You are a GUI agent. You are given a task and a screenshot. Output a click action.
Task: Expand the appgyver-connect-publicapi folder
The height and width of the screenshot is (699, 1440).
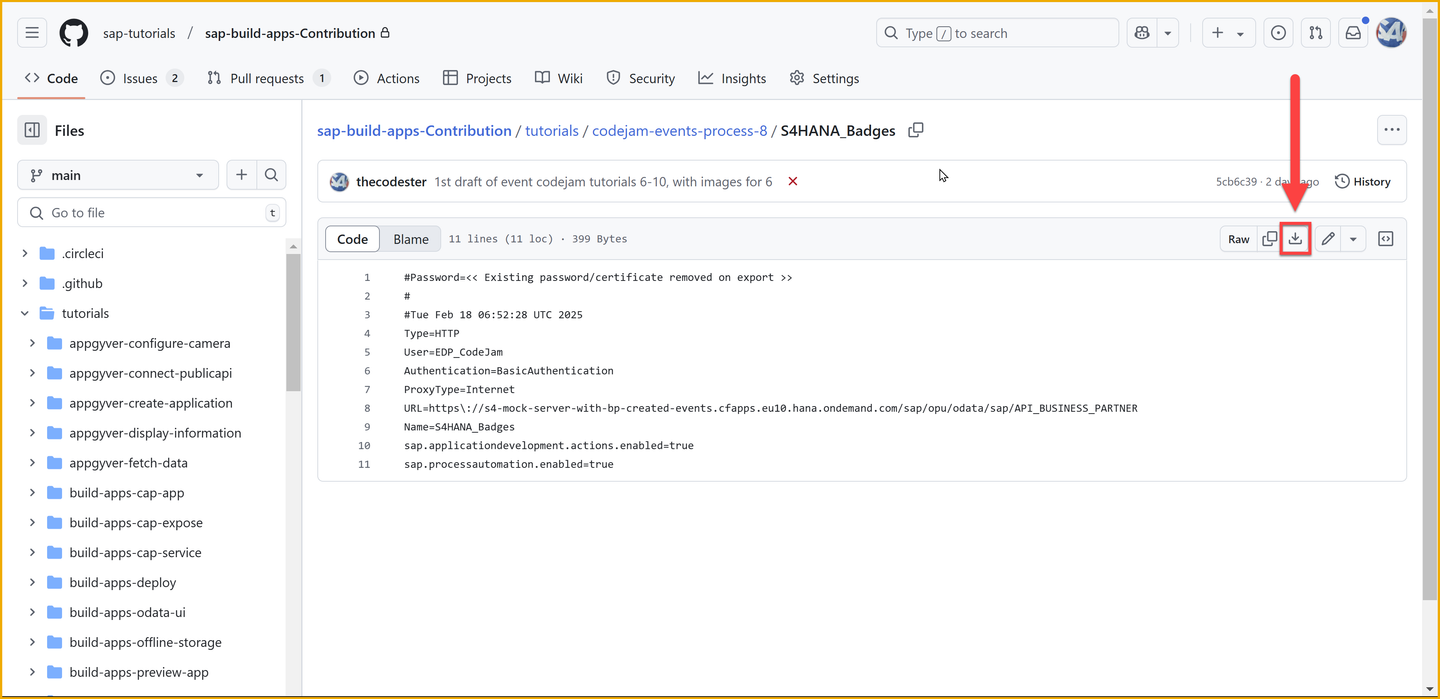[33, 374]
